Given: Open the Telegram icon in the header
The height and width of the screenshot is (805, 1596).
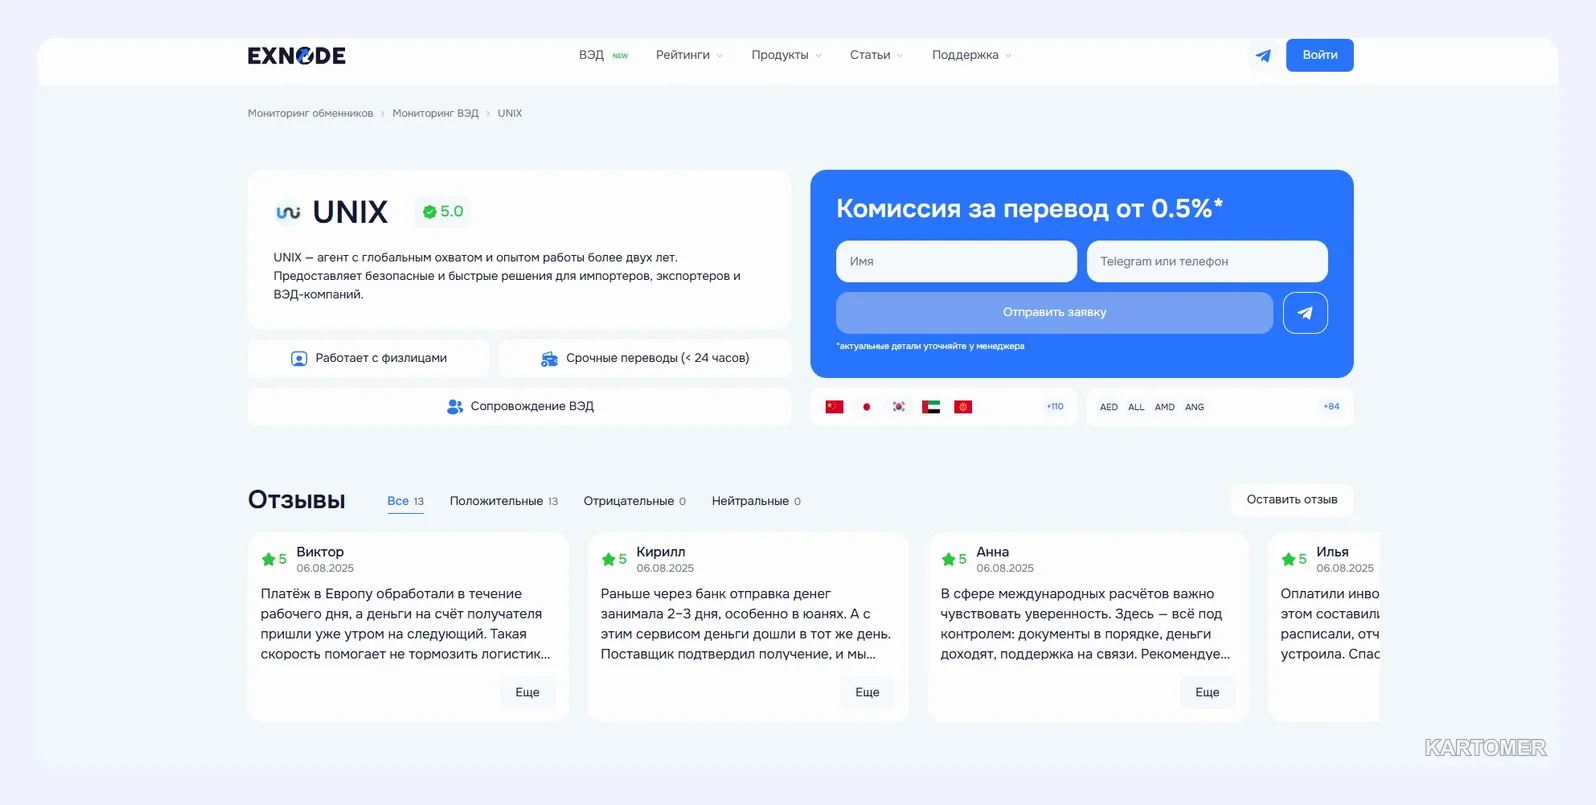Looking at the screenshot, I should [1263, 55].
